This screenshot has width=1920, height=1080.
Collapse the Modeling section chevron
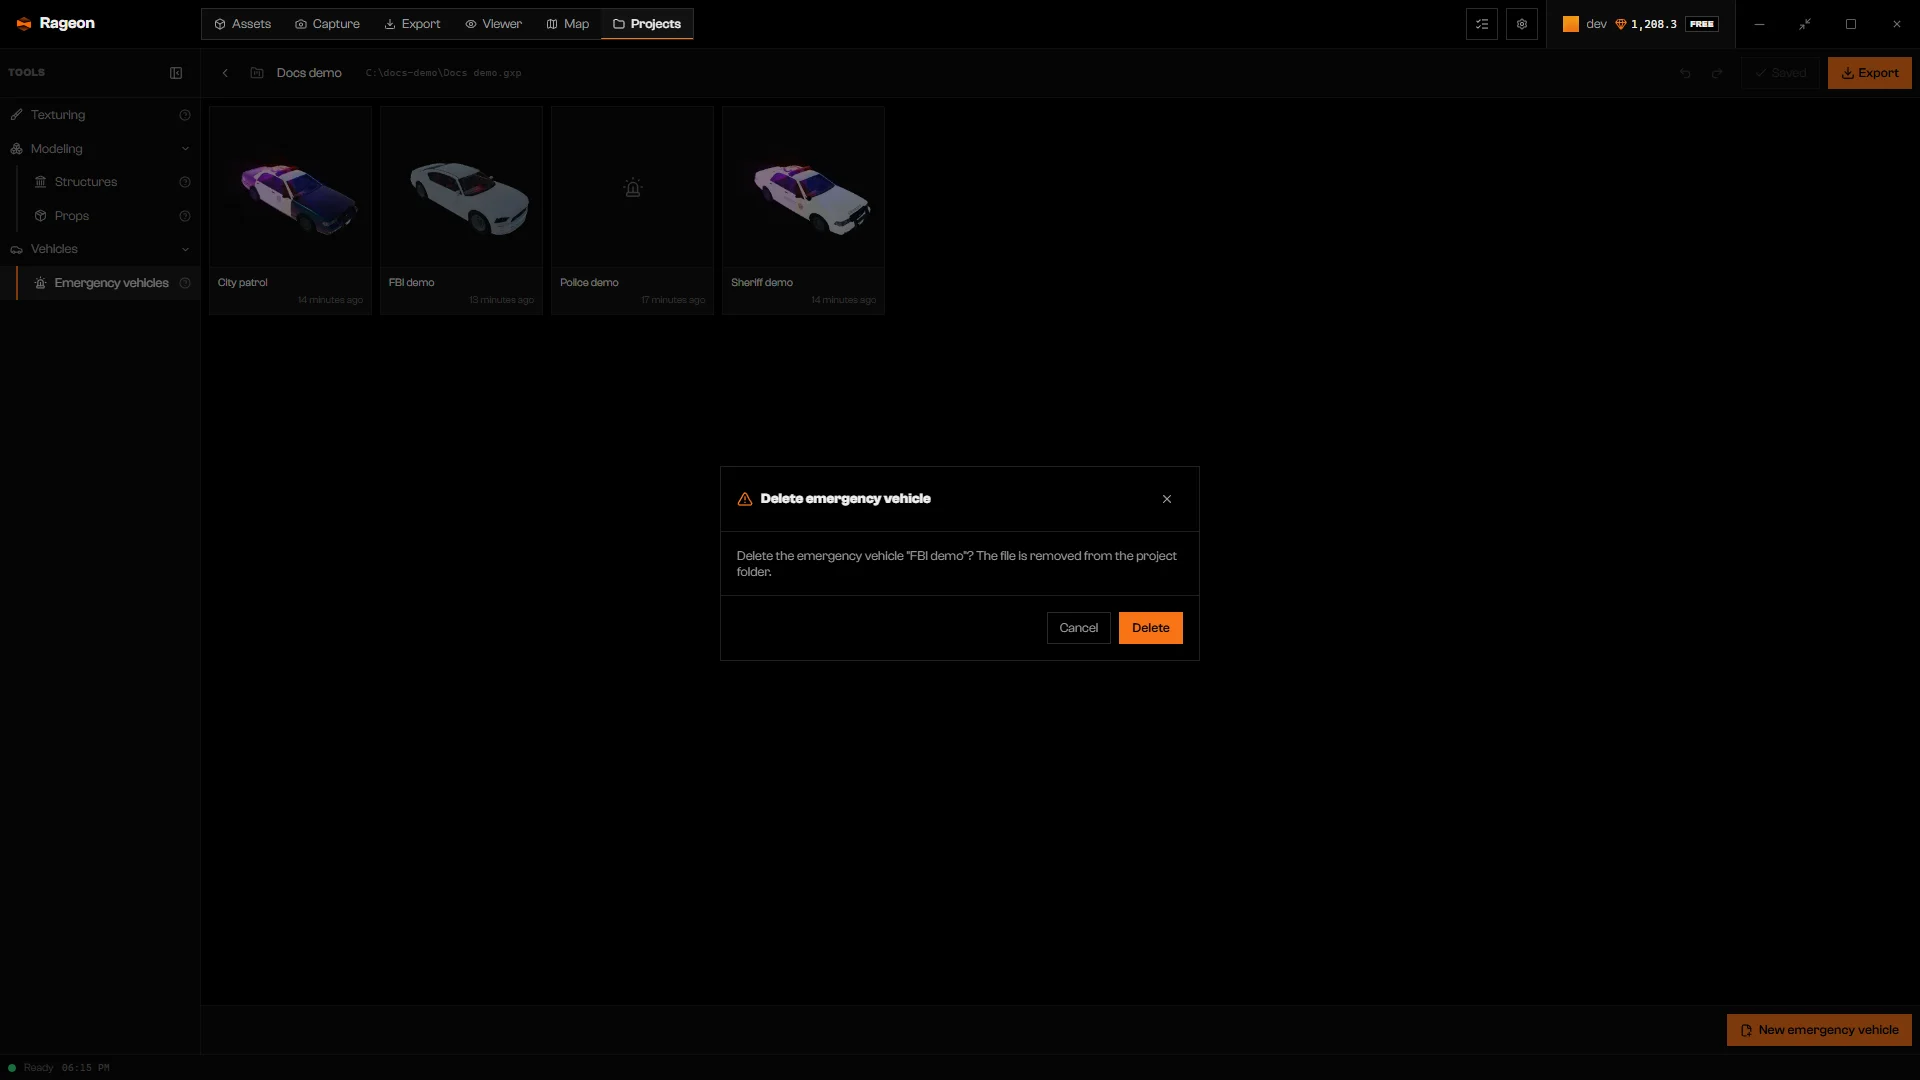pyautogui.click(x=185, y=149)
